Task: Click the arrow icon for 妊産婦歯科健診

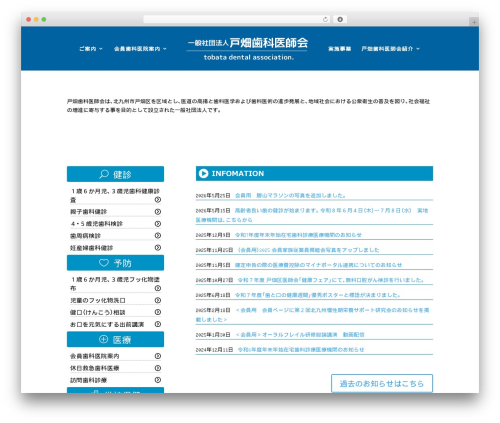Action: point(158,248)
